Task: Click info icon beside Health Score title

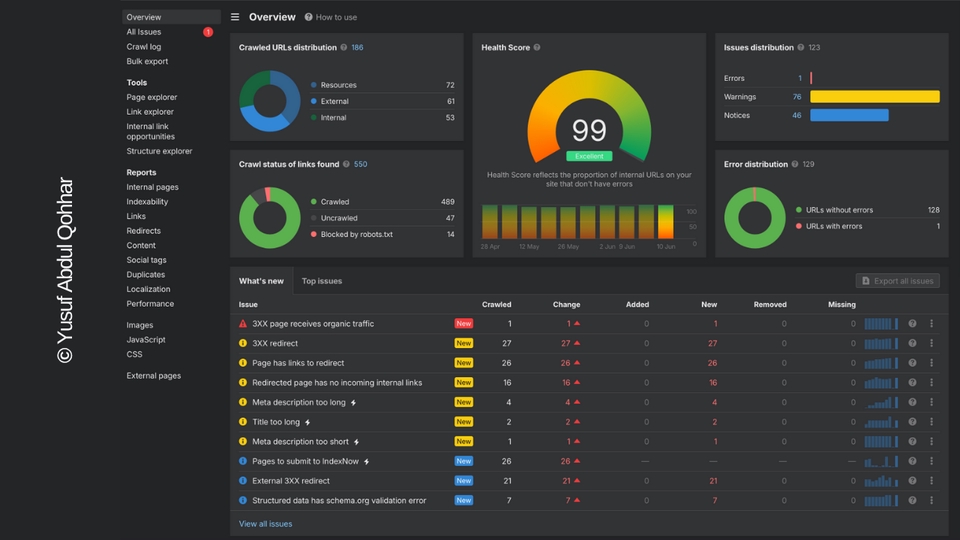Action: pos(537,47)
